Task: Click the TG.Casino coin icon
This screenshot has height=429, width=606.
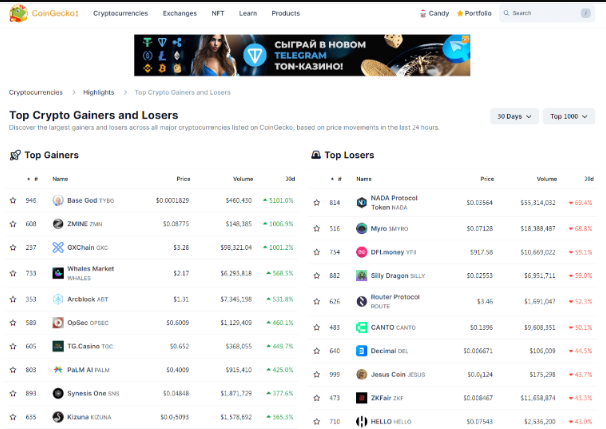Action: click(x=58, y=346)
